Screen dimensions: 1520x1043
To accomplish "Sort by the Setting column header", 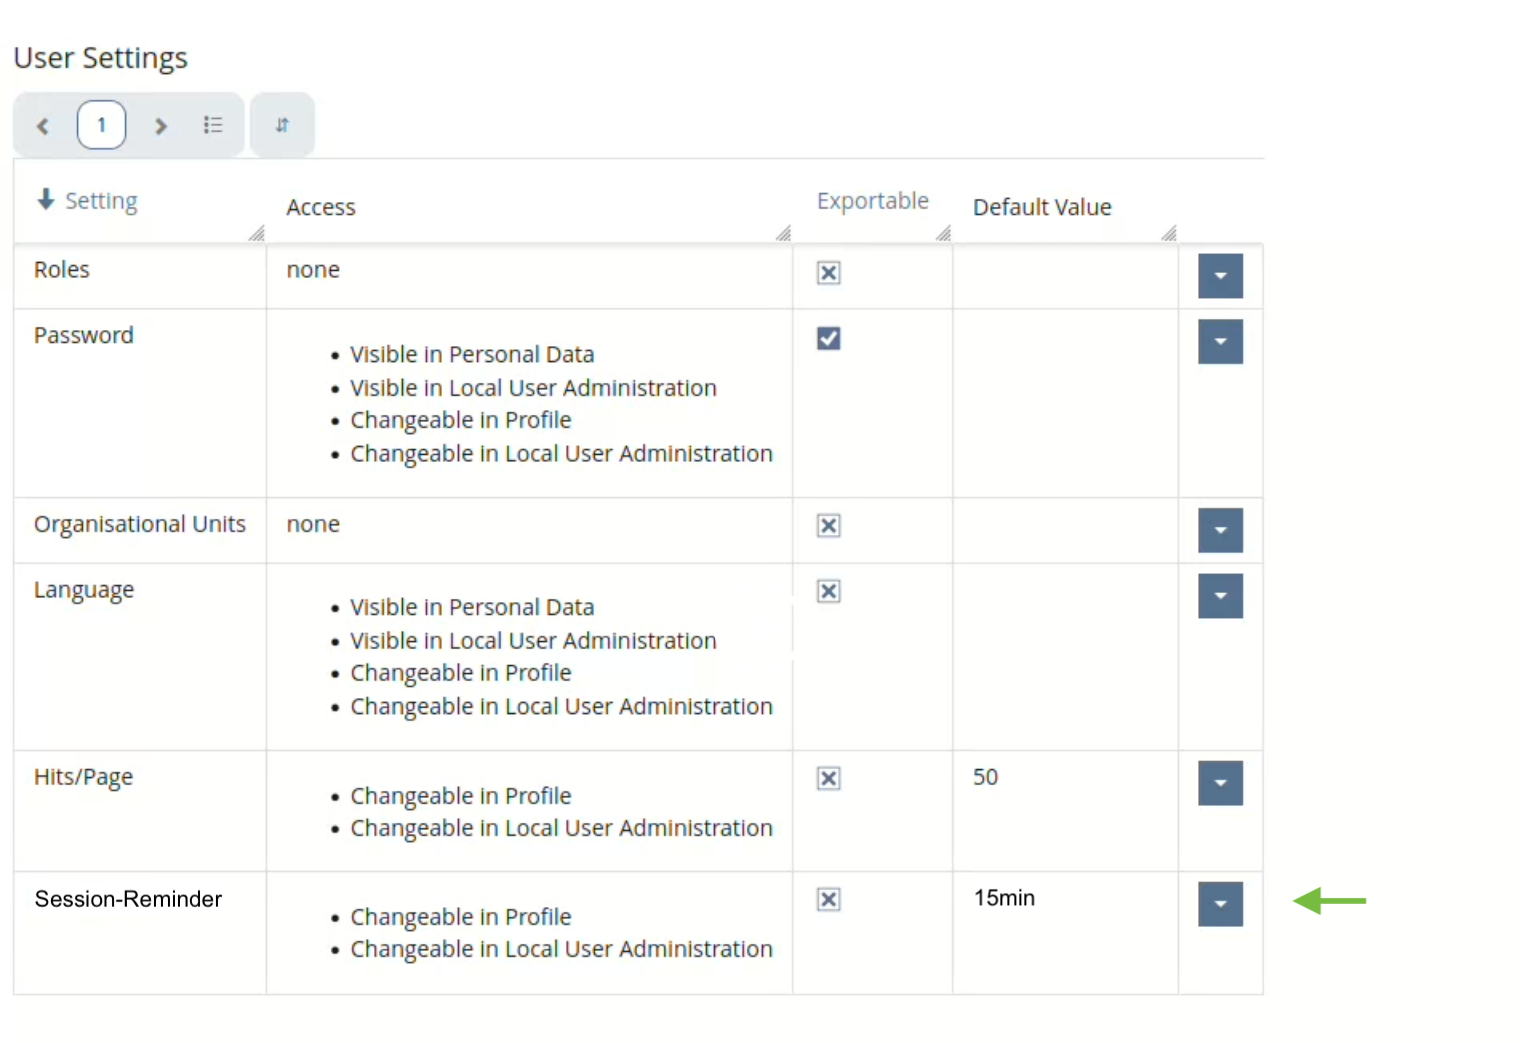I will (x=101, y=201).
